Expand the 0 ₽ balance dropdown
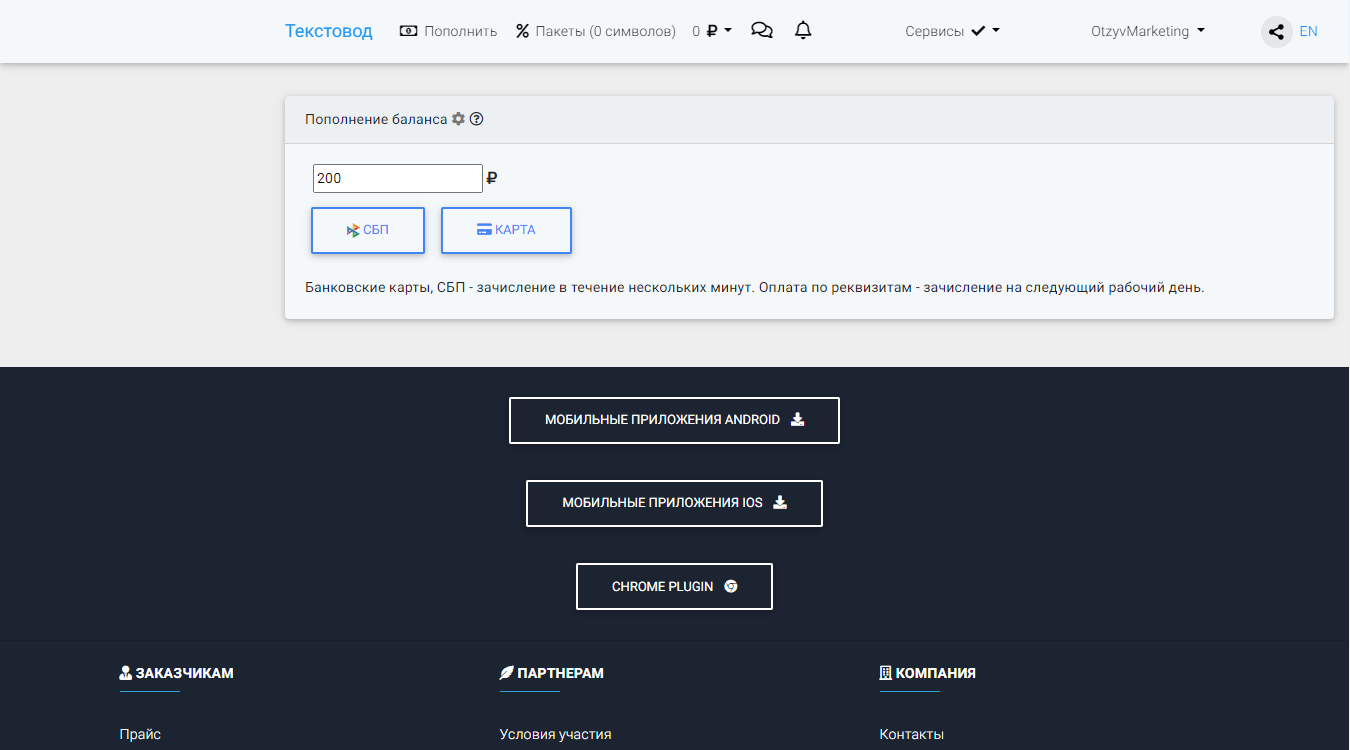This screenshot has width=1350, height=750. 711,30
